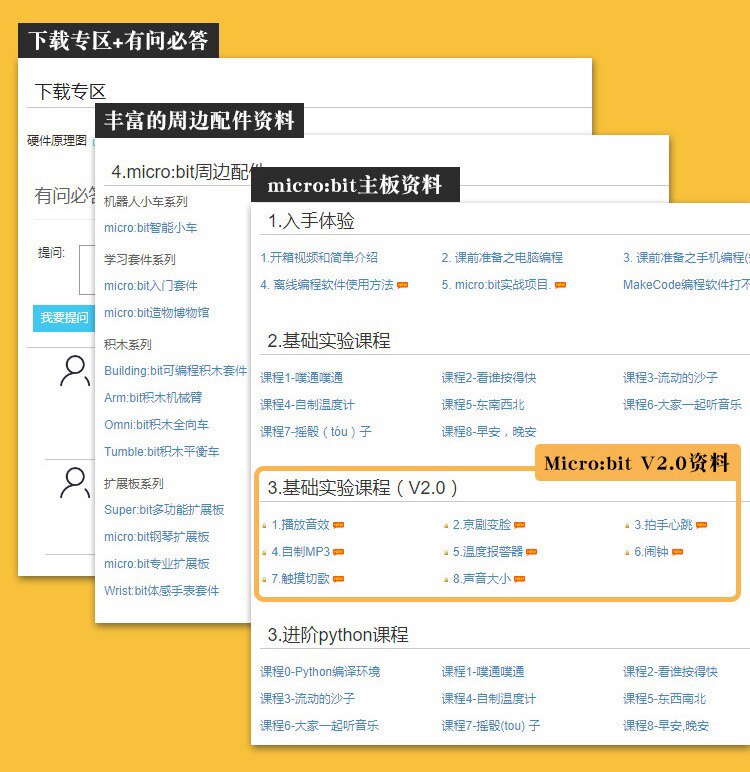This screenshot has width=750, height=772.
Task: Open Tumble:bit积木平衡车 link
Action: point(161,451)
